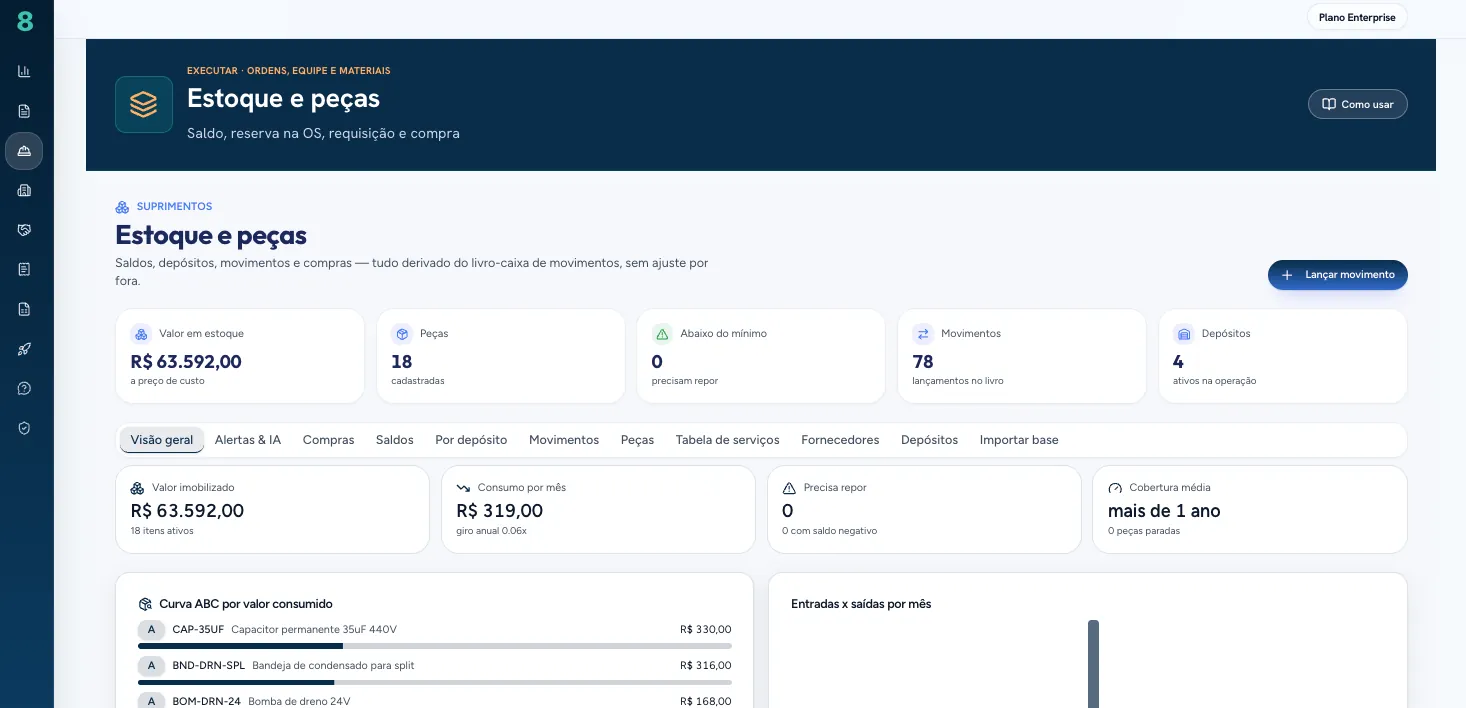Click the A badge beside CAP-35UF
The height and width of the screenshot is (708, 1466).
point(151,630)
